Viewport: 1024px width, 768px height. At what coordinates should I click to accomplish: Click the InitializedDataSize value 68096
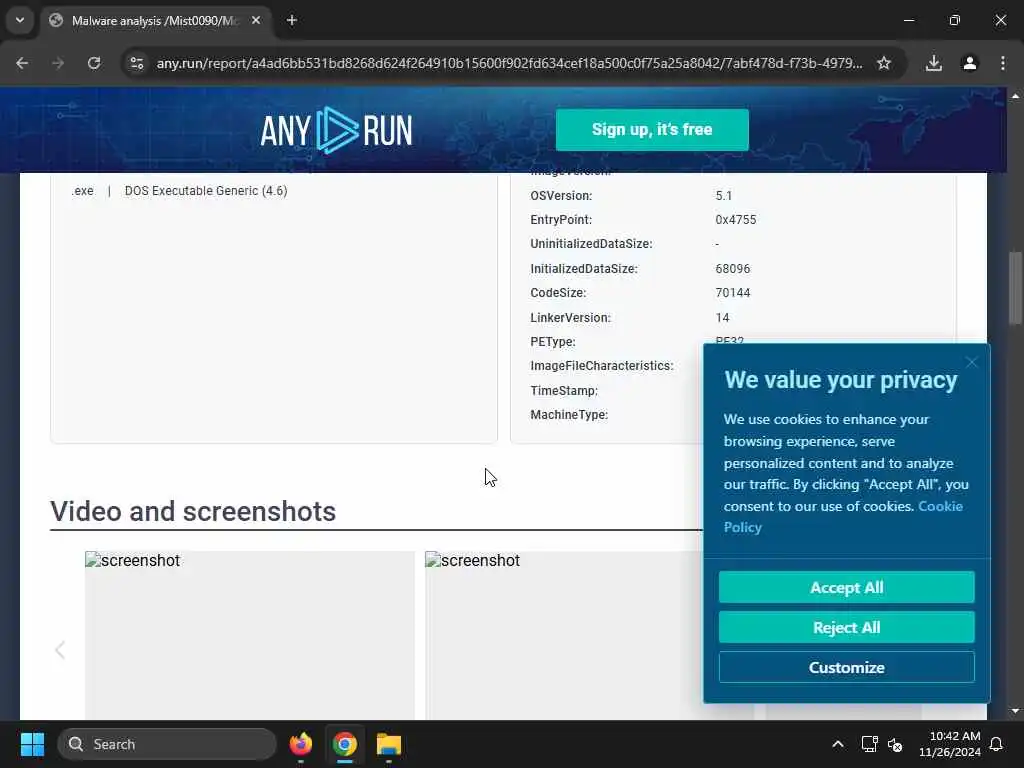coord(733,269)
